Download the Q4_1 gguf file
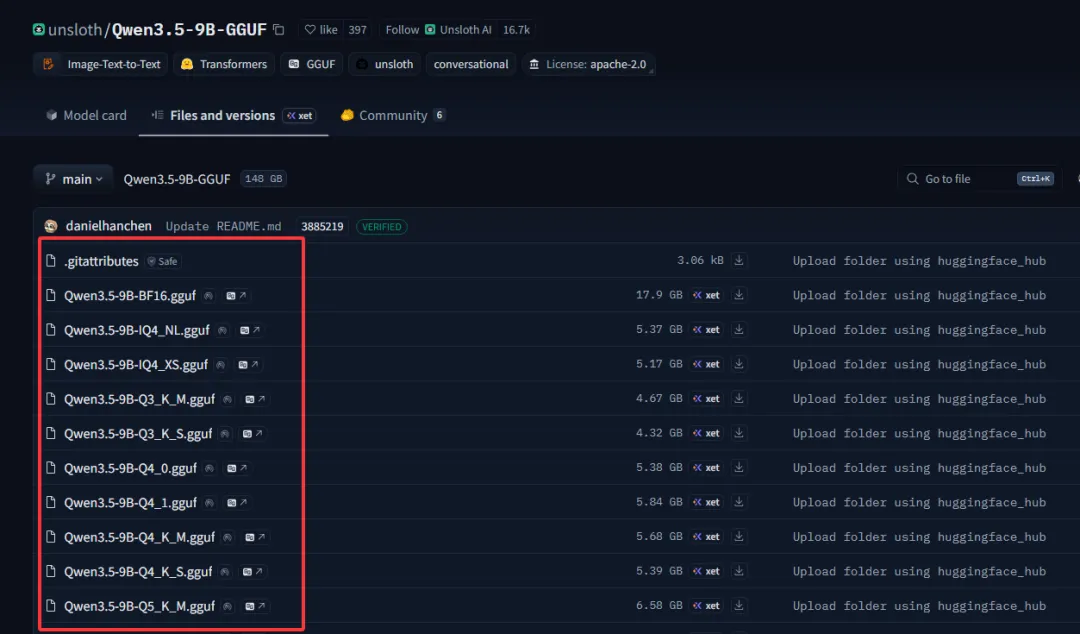Viewport: 1080px width, 634px height. [x=738, y=502]
